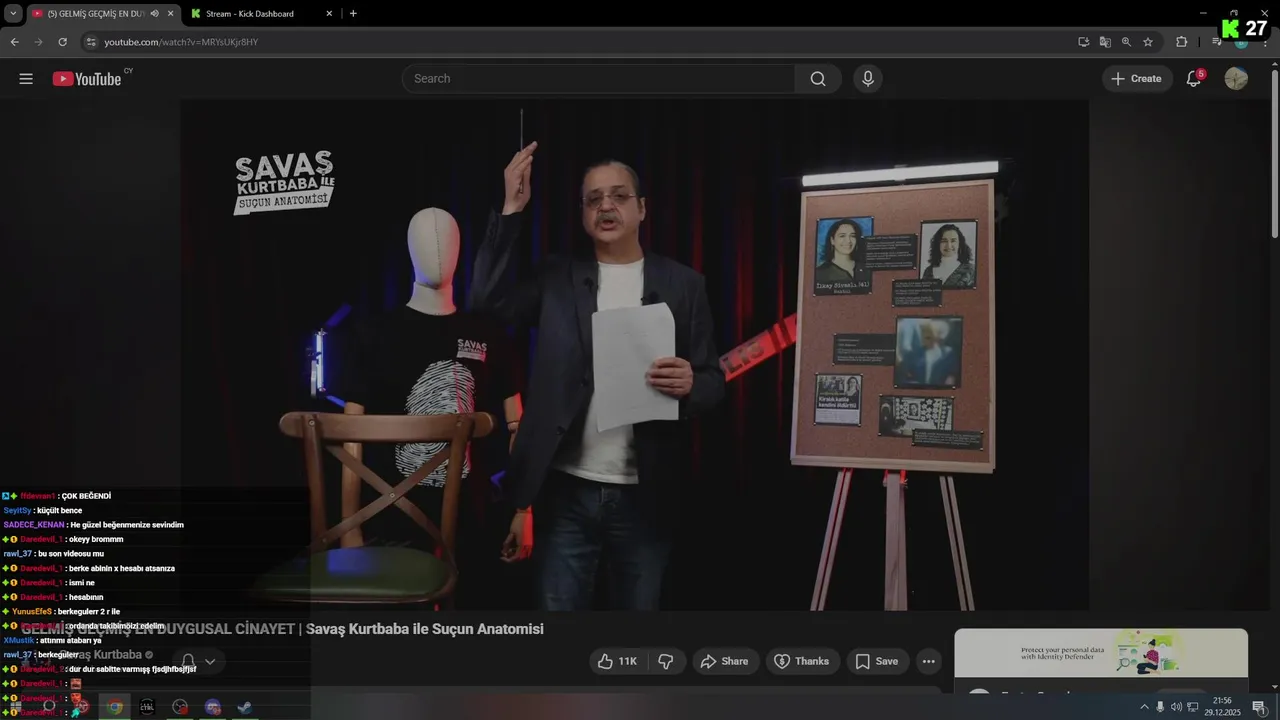Expand subscription notification options chevron

point(210,662)
